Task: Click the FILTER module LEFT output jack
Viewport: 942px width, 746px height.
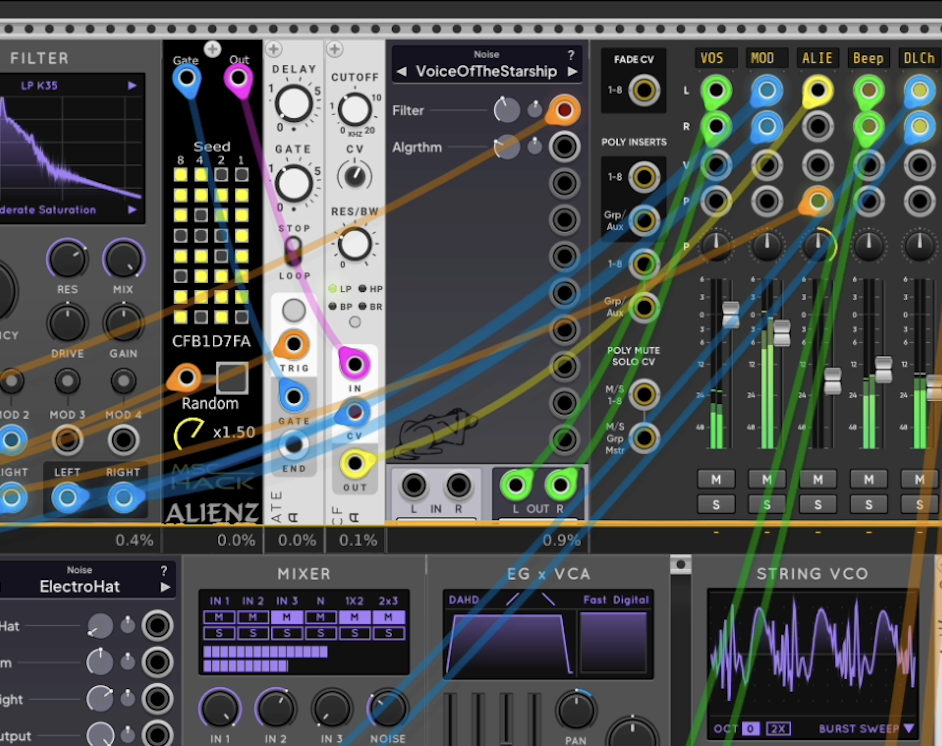Action: pyautogui.click(x=67, y=497)
